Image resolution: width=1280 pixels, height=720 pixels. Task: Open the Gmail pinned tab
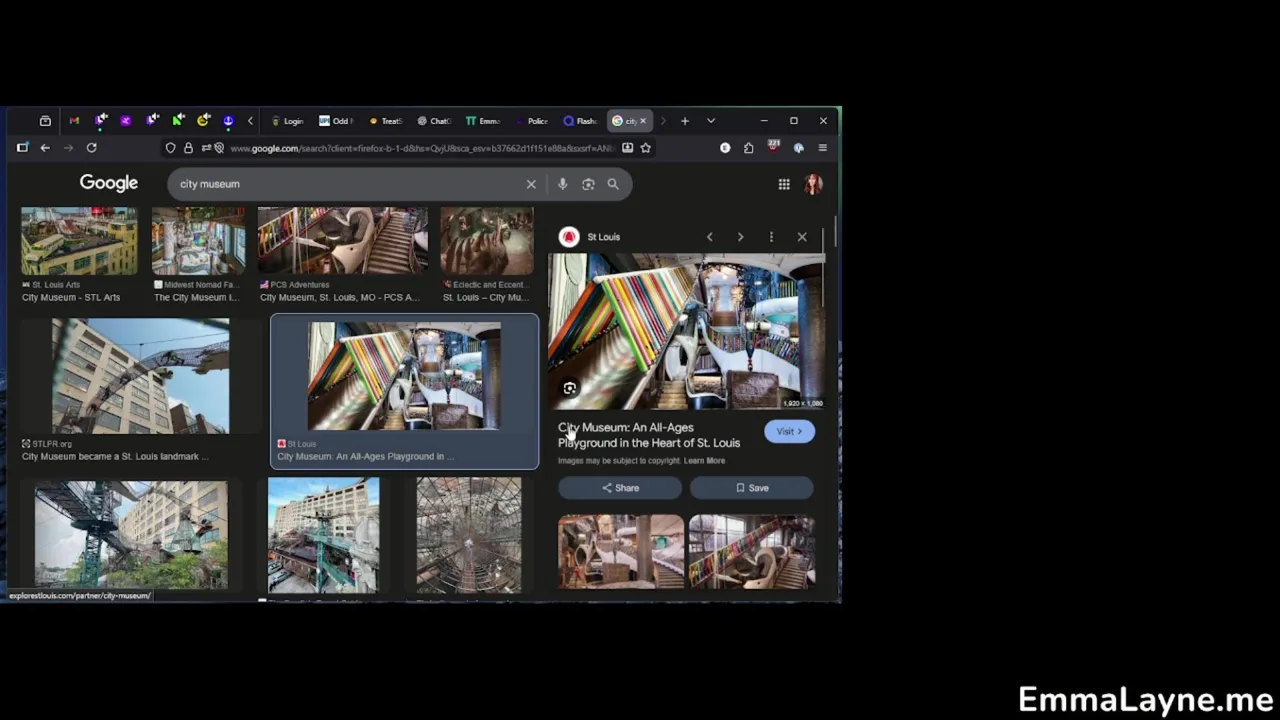click(x=74, y=121)
